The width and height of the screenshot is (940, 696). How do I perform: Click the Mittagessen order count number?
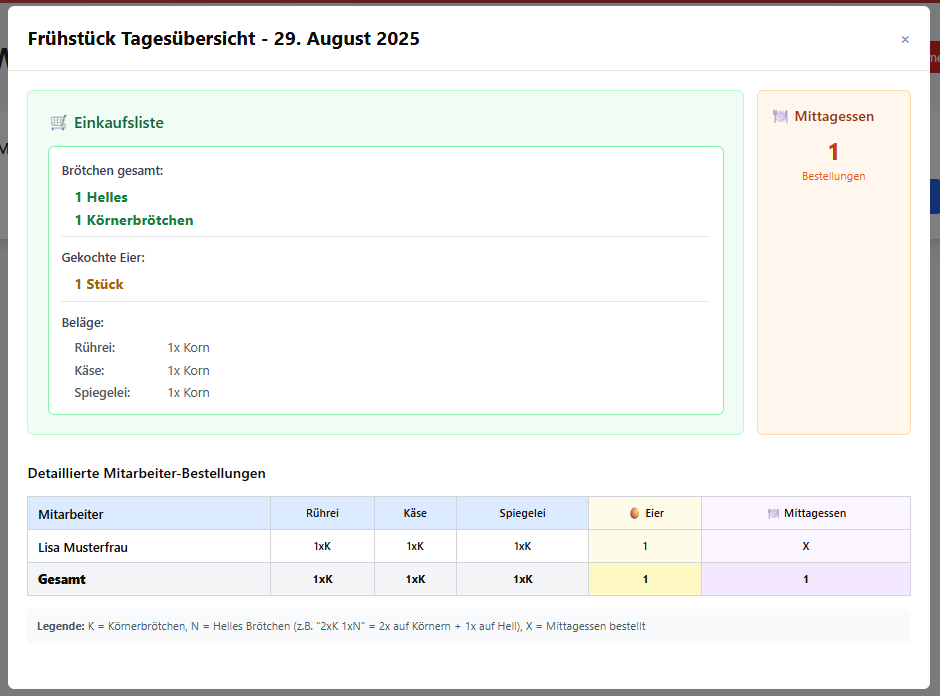(833, 152)
